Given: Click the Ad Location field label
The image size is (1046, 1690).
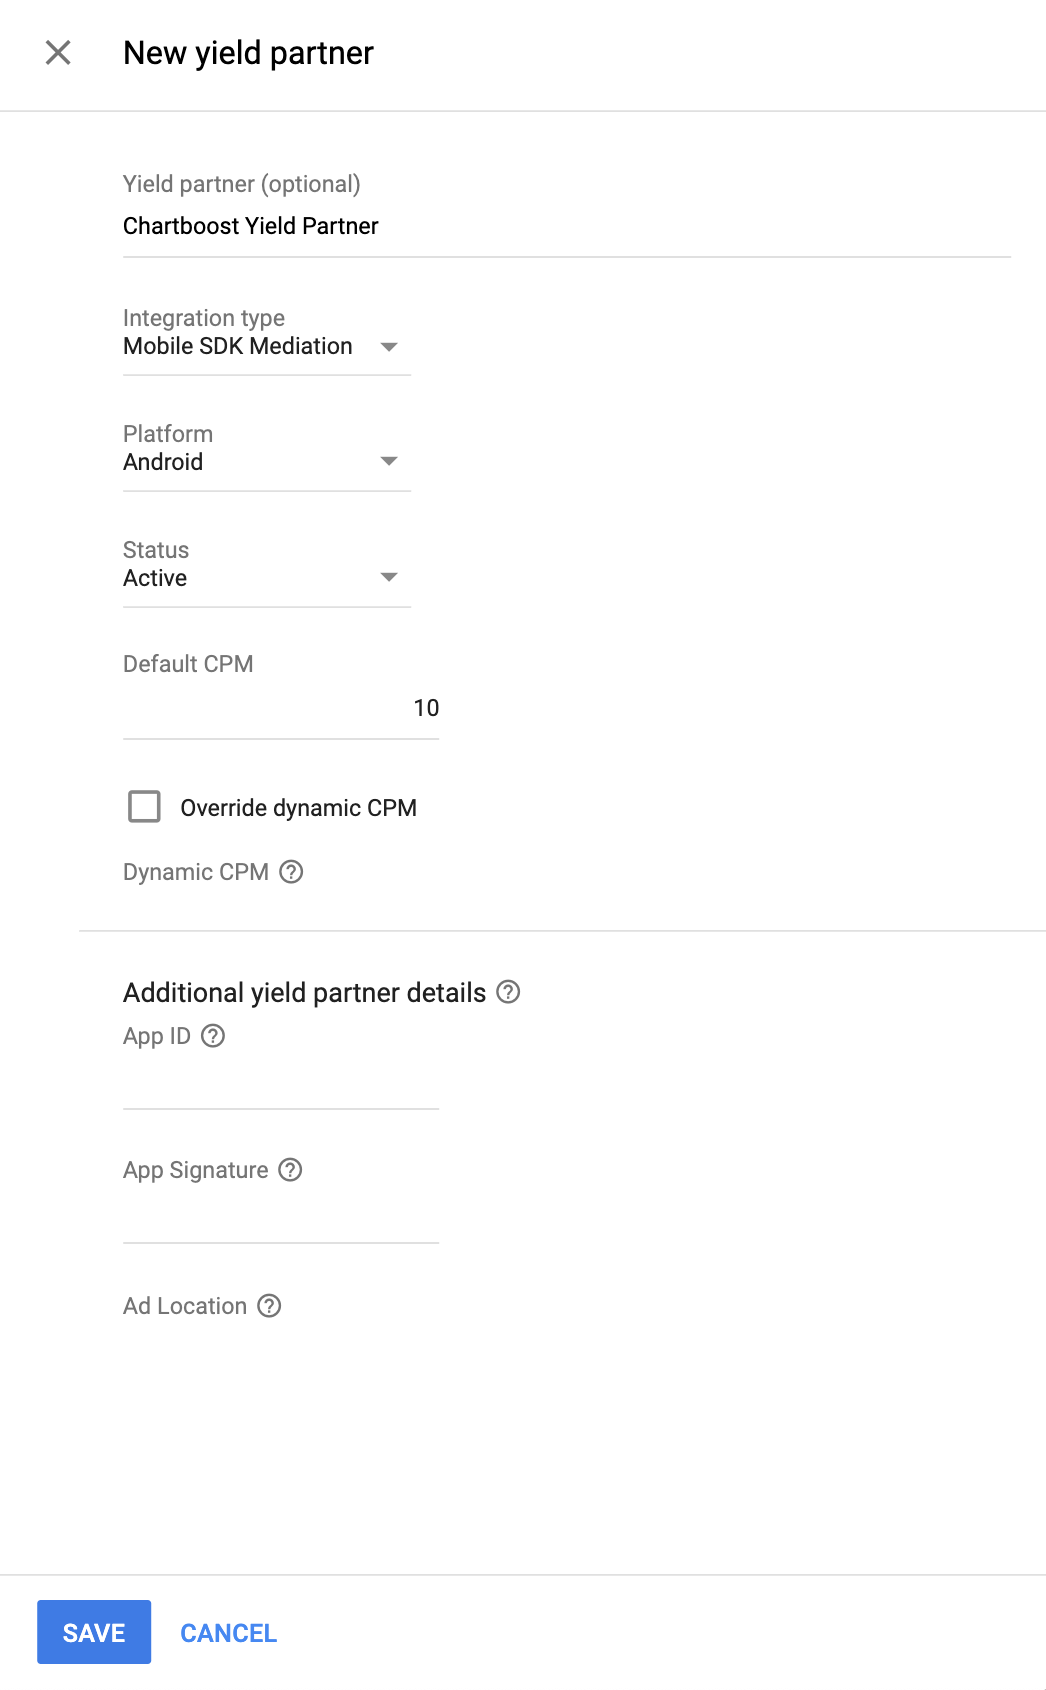Looking at the screenshot, I should pos(185,1306).
